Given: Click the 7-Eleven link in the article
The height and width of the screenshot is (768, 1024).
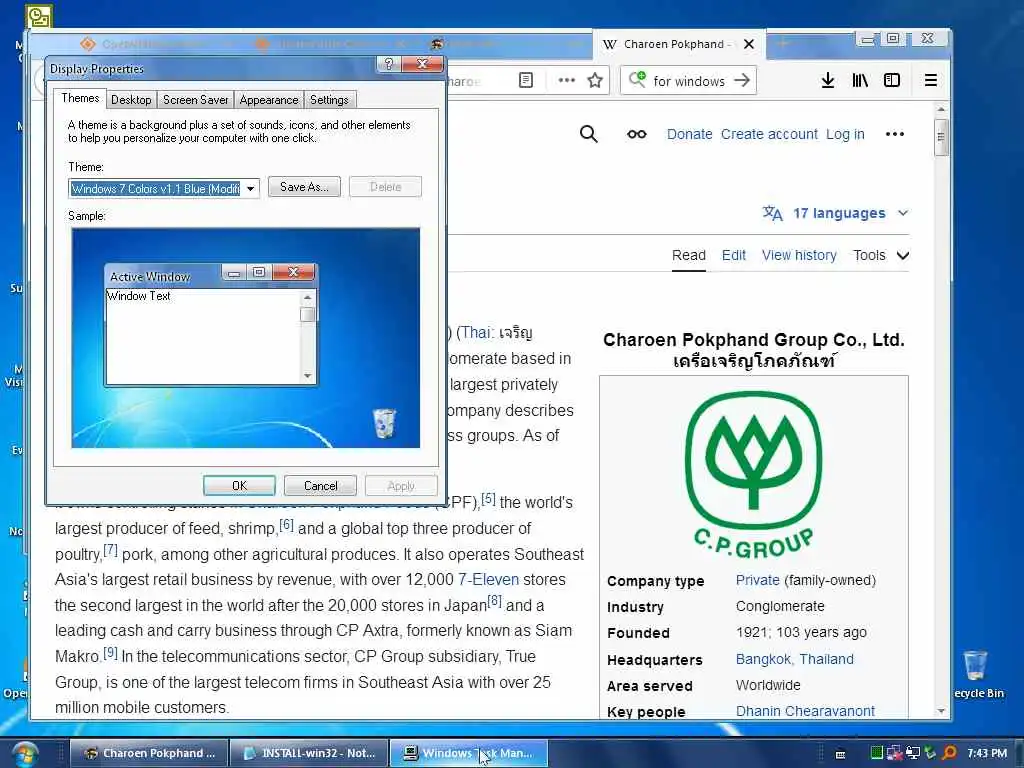Looking at the screenshot, I should [x=488, y=579].
